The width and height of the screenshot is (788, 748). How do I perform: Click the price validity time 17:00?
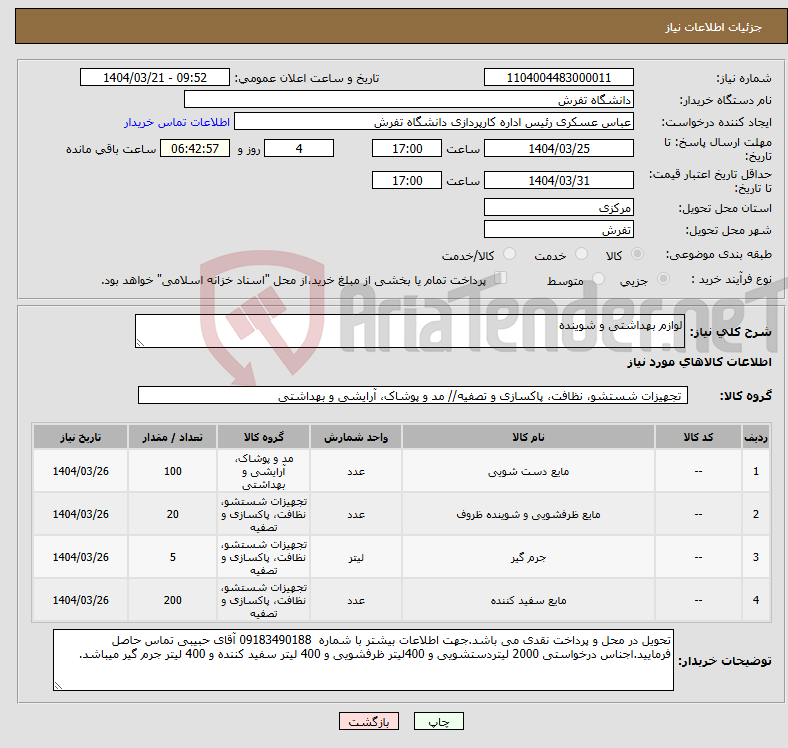pyautogui.click(x=407, y=180)
